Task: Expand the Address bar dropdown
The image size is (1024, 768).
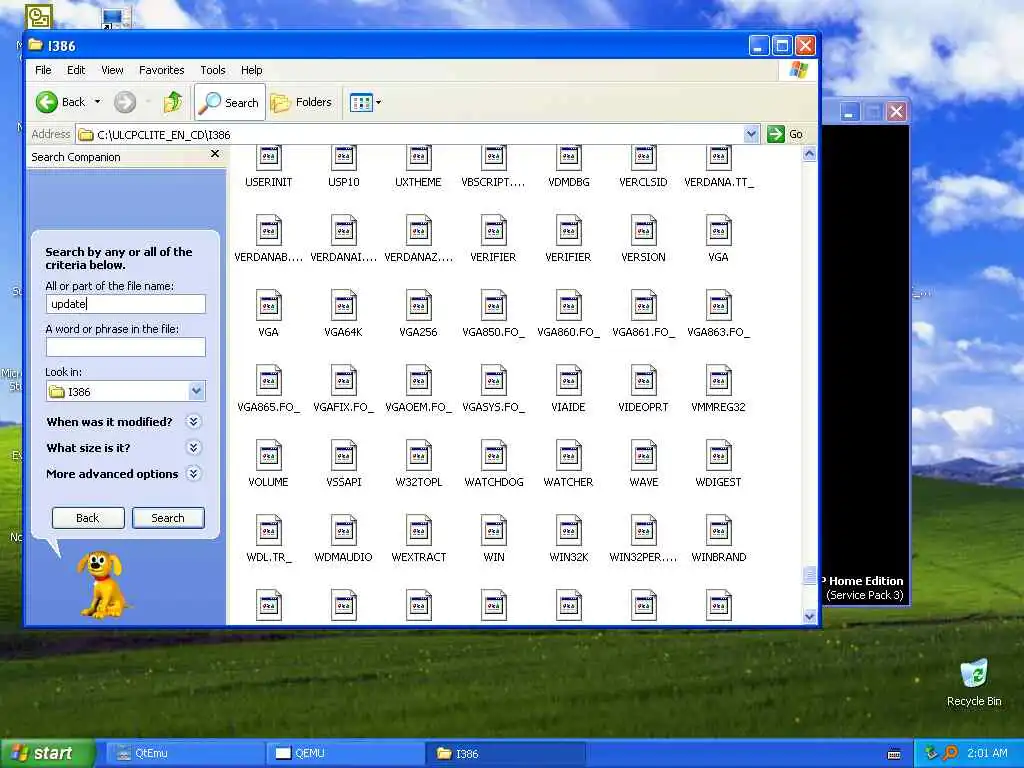Action: (751, 134)
